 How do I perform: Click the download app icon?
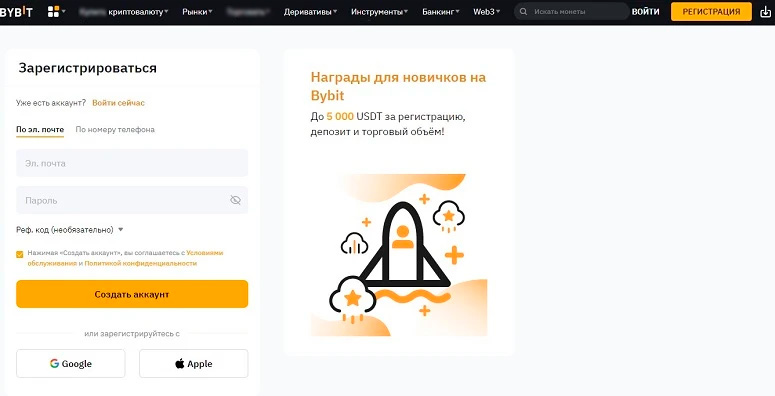(x=765, y=12)
